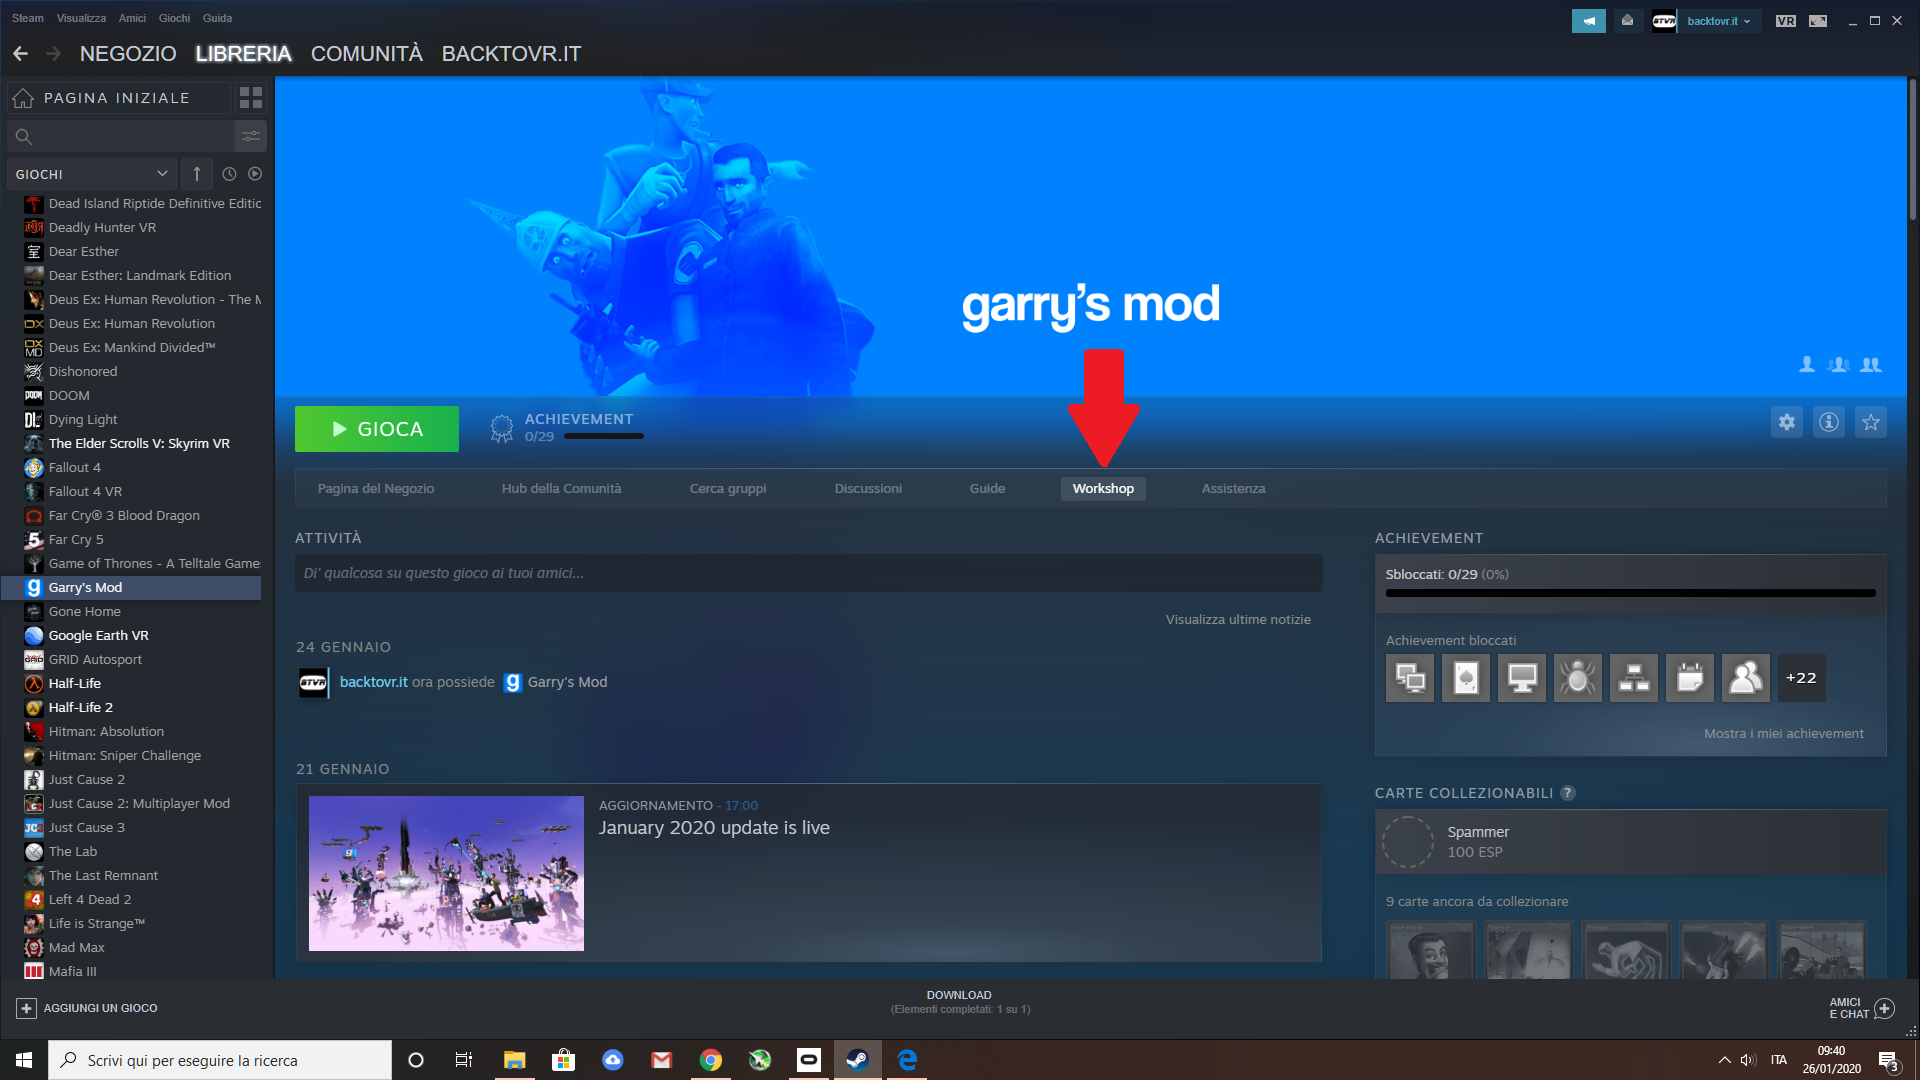This screenshot has width=1920, height=1080.
Task: Click Visualizza ultime notizie link
Action: (1238, 620)
